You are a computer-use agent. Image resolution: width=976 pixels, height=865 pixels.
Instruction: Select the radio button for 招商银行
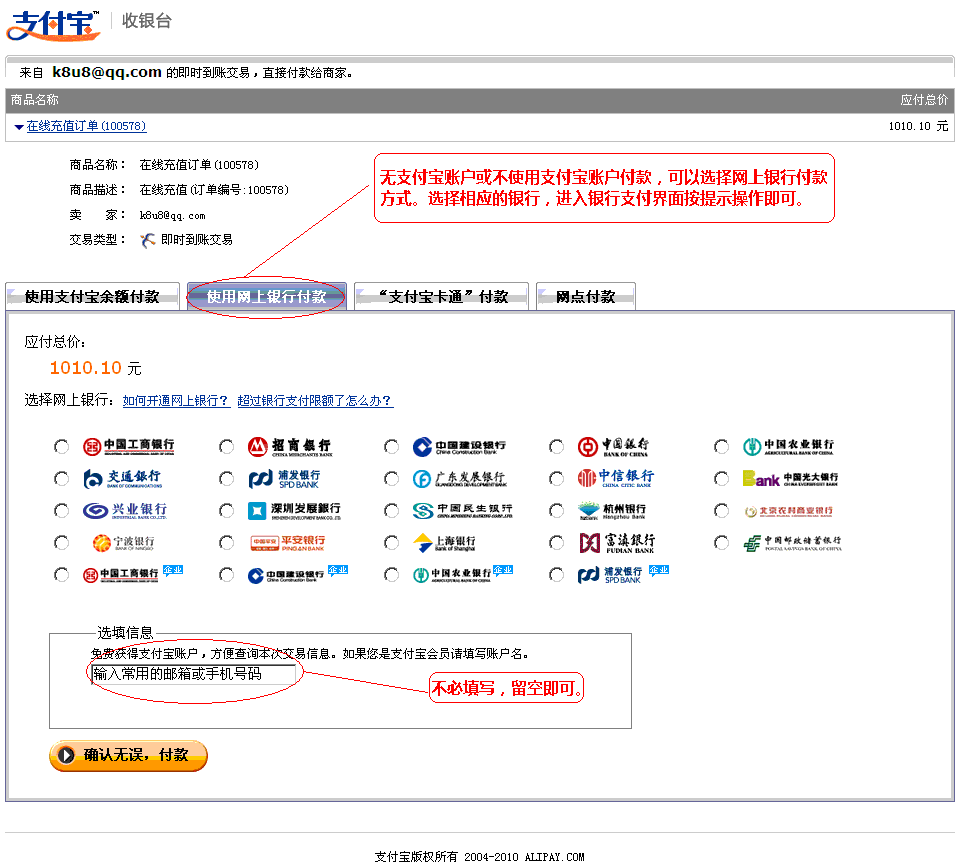pos(227,447)
